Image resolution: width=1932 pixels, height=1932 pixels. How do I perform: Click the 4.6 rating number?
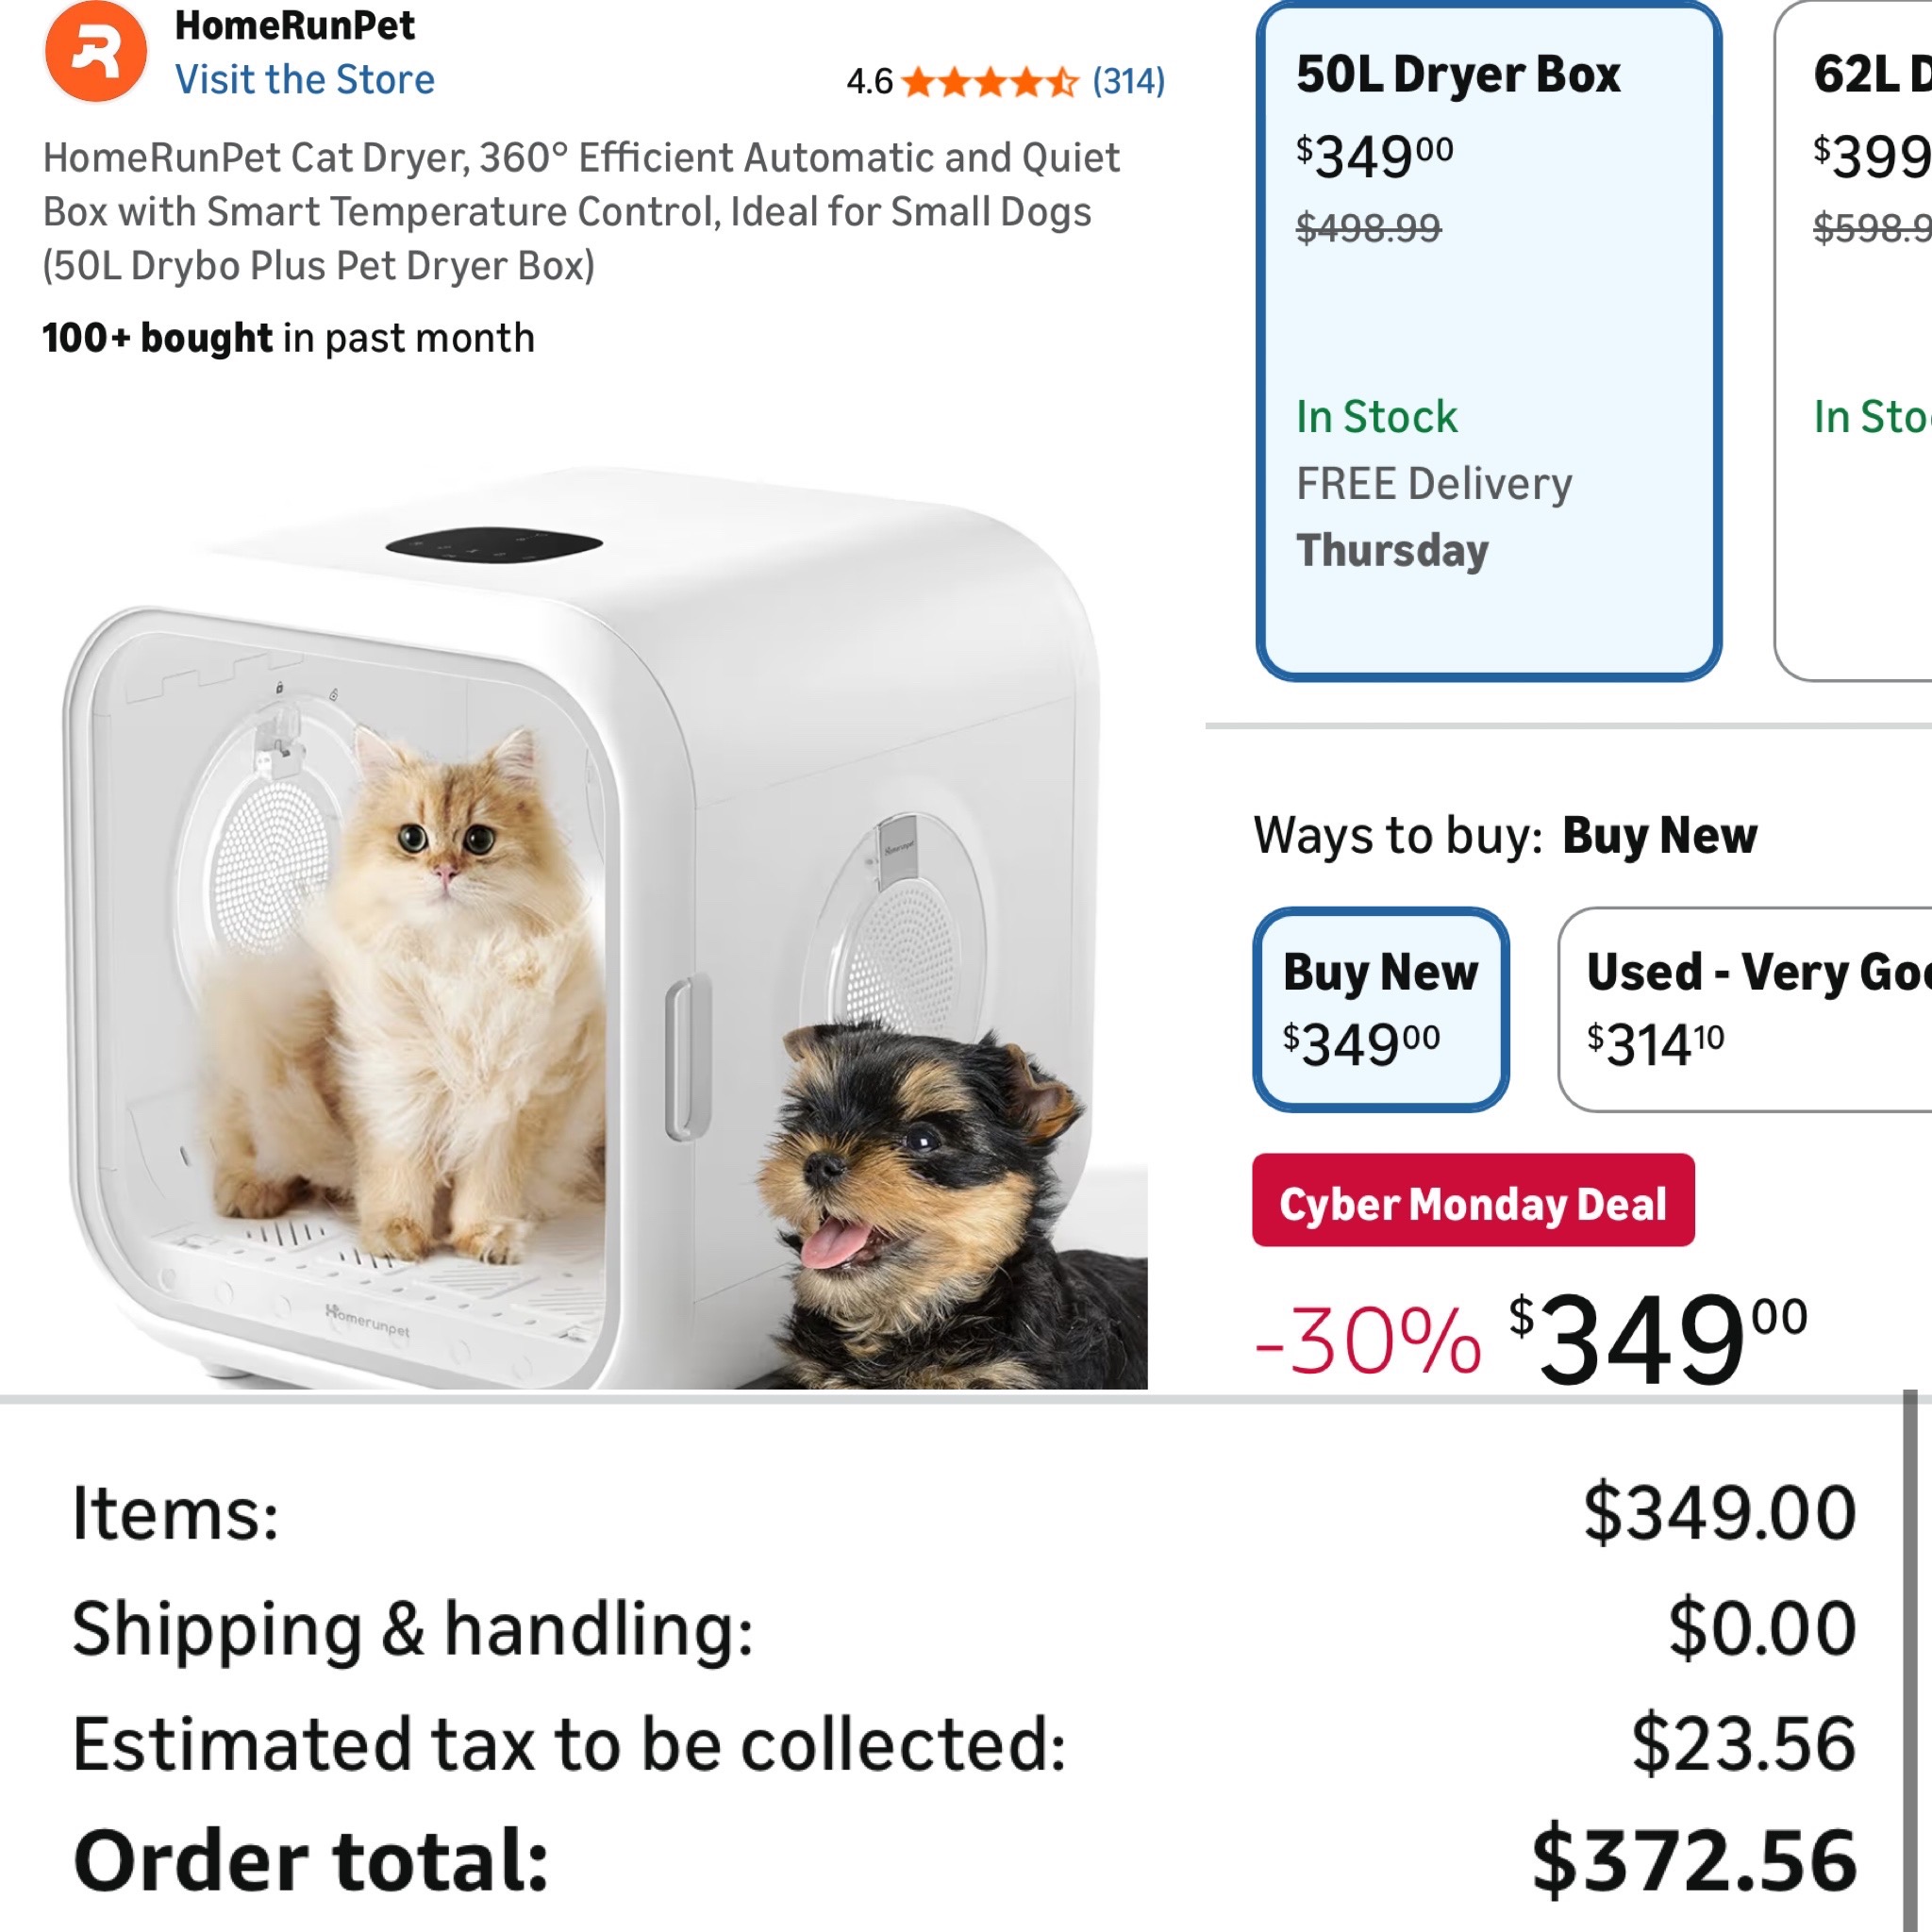[x=869, y=82]
